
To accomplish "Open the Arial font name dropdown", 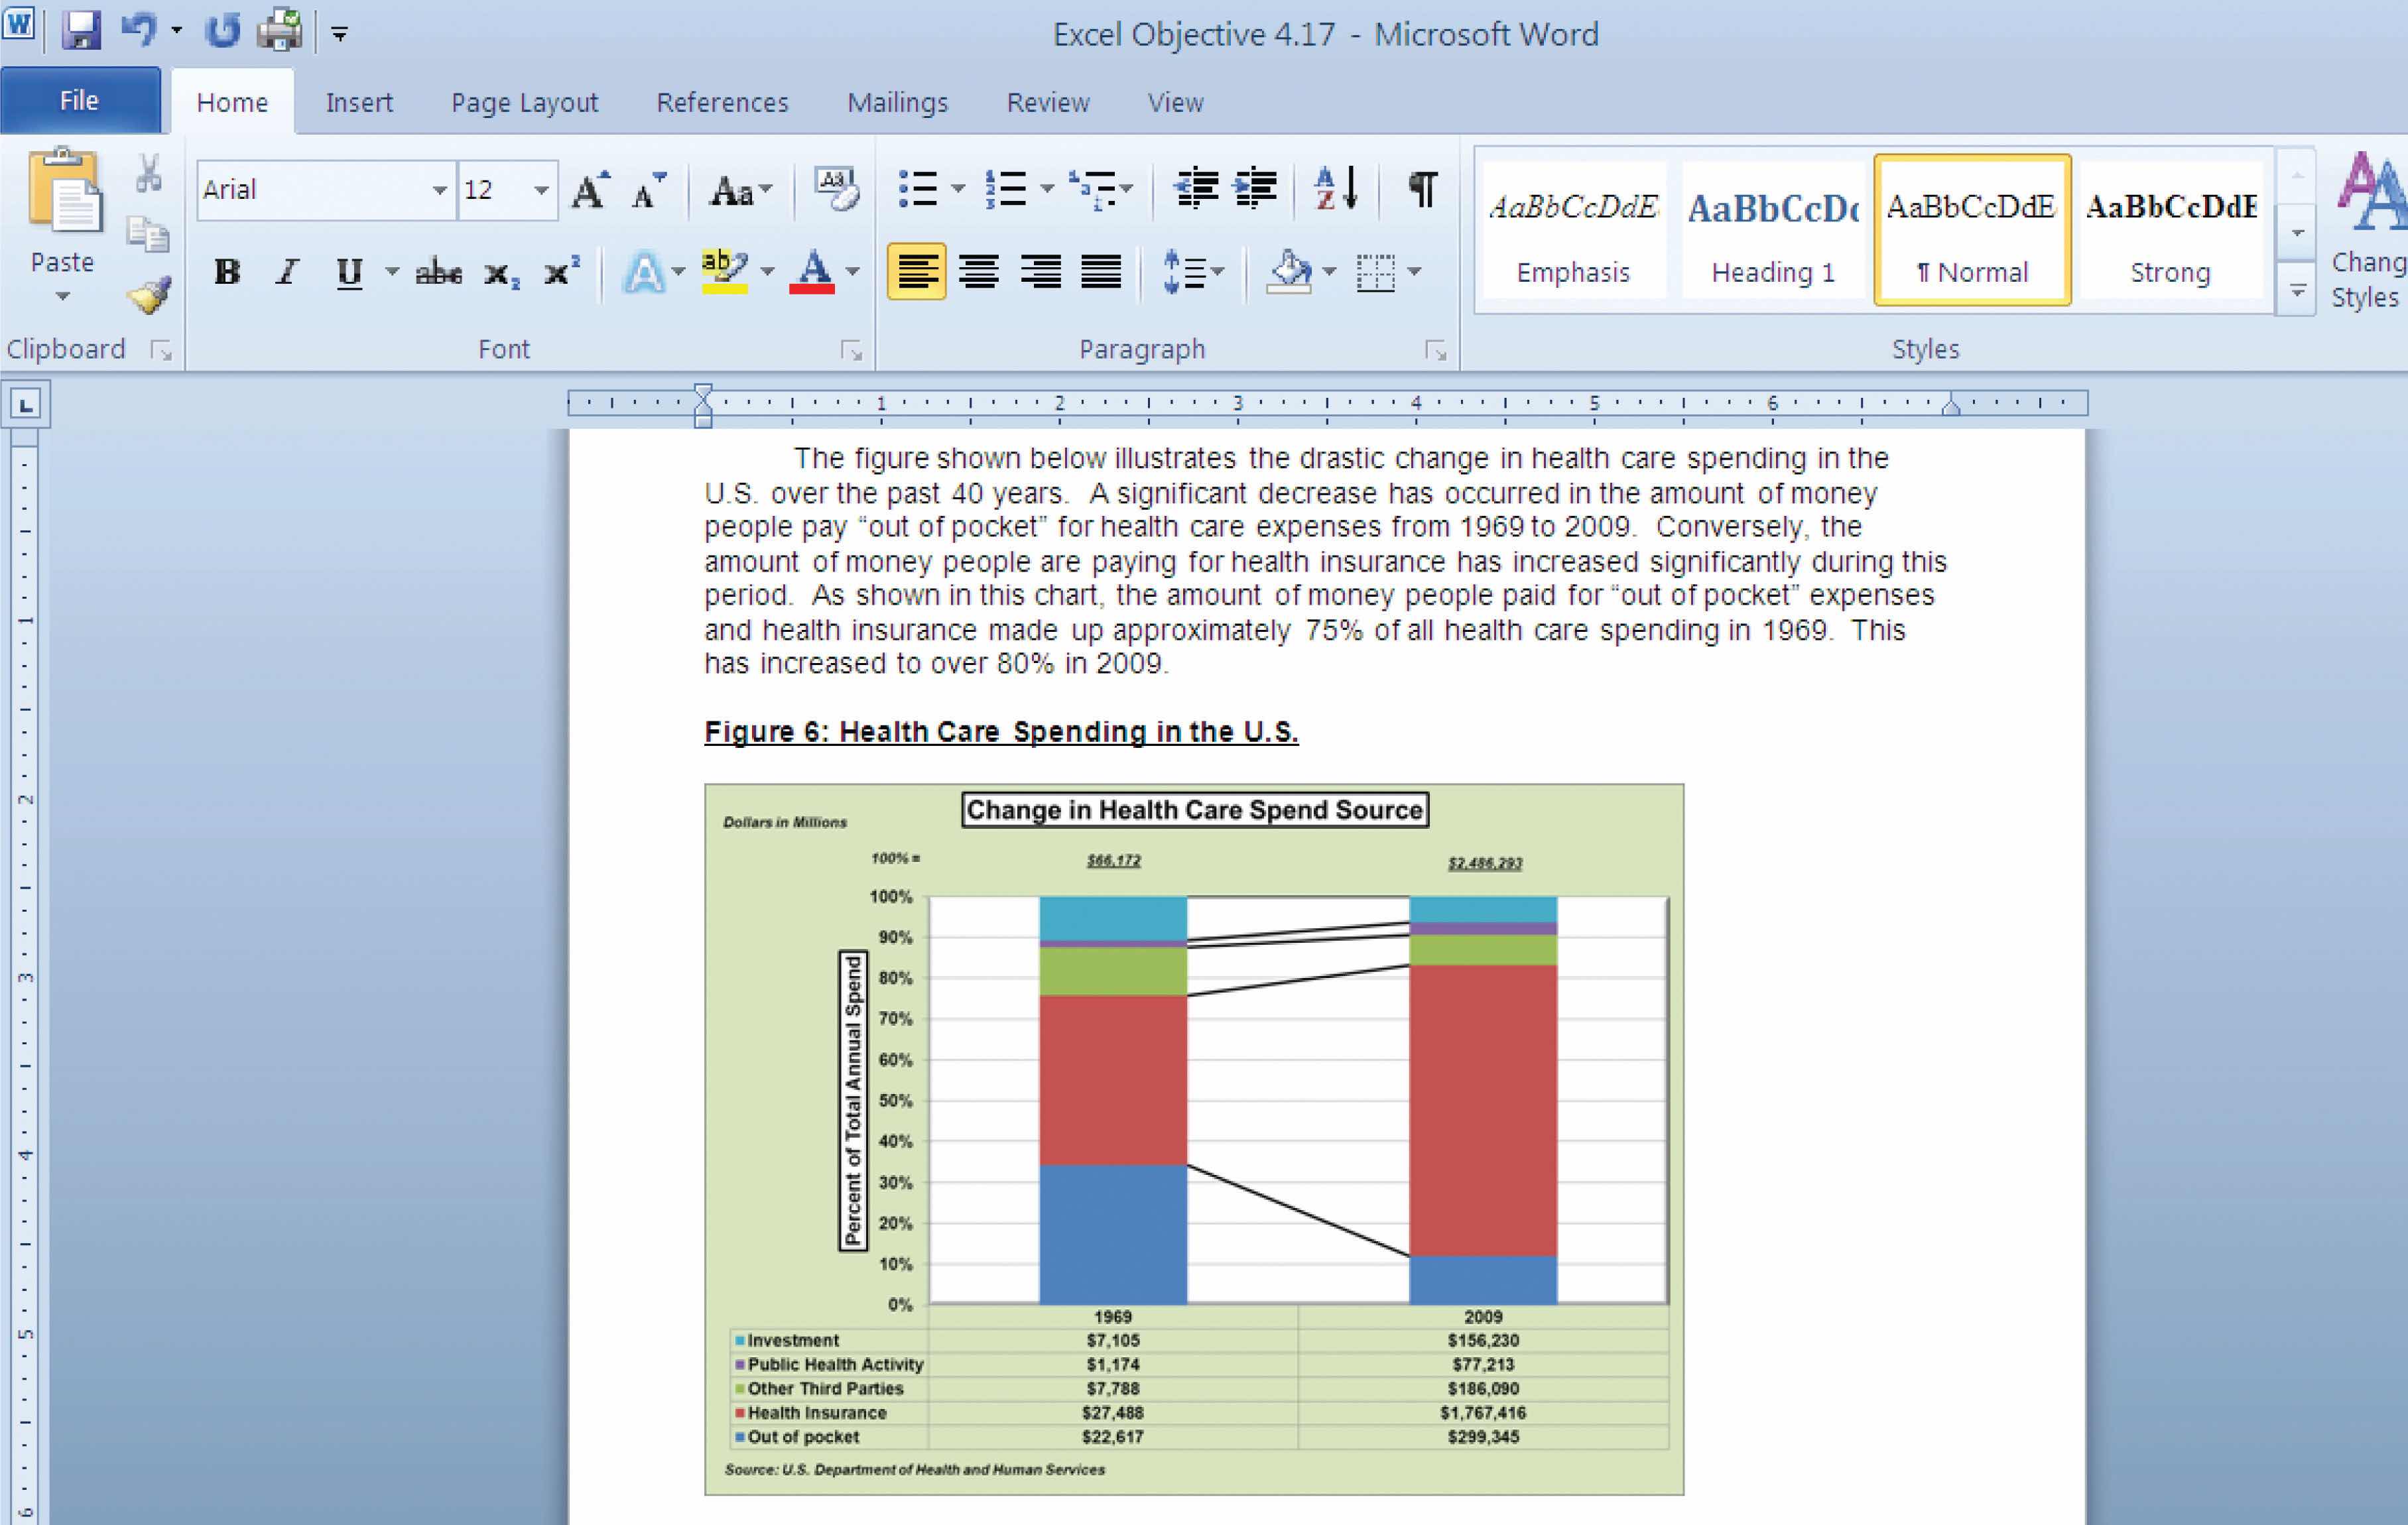I will 439,190.
